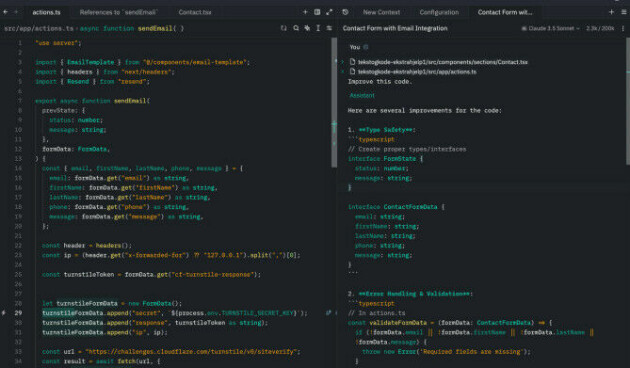Open assistant history clock icon

[345, 12]
